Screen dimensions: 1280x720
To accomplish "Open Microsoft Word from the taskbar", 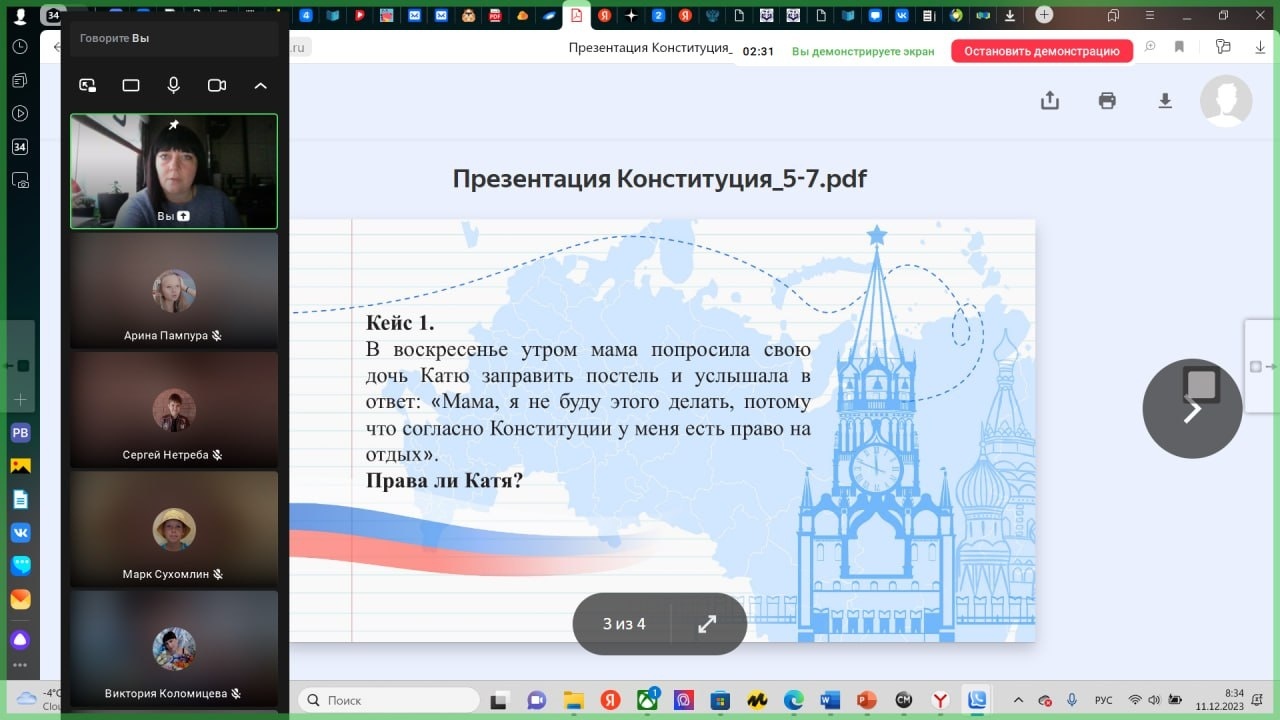I will [830, 700].
